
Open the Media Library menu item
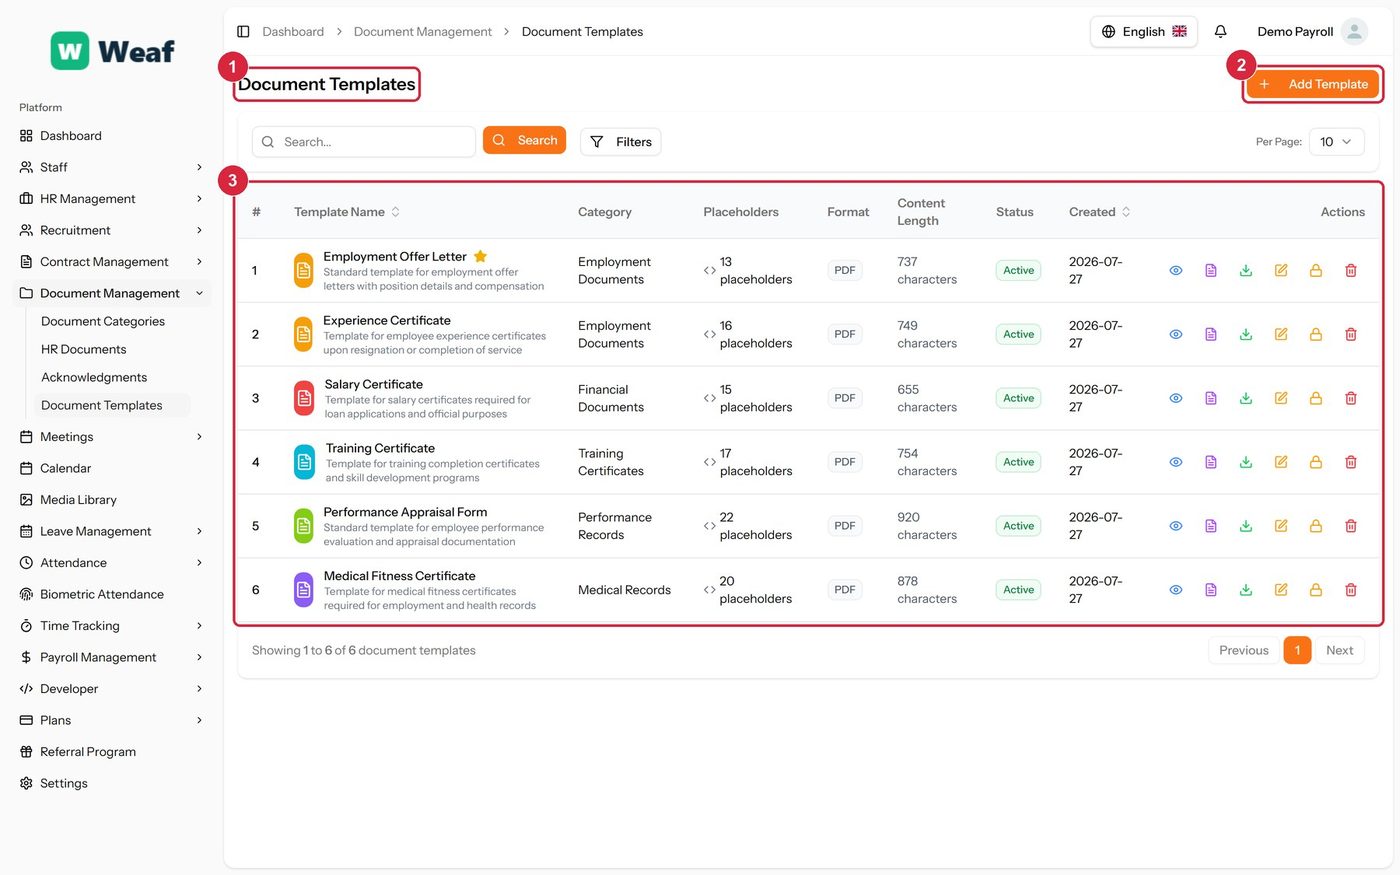[110, 500]
